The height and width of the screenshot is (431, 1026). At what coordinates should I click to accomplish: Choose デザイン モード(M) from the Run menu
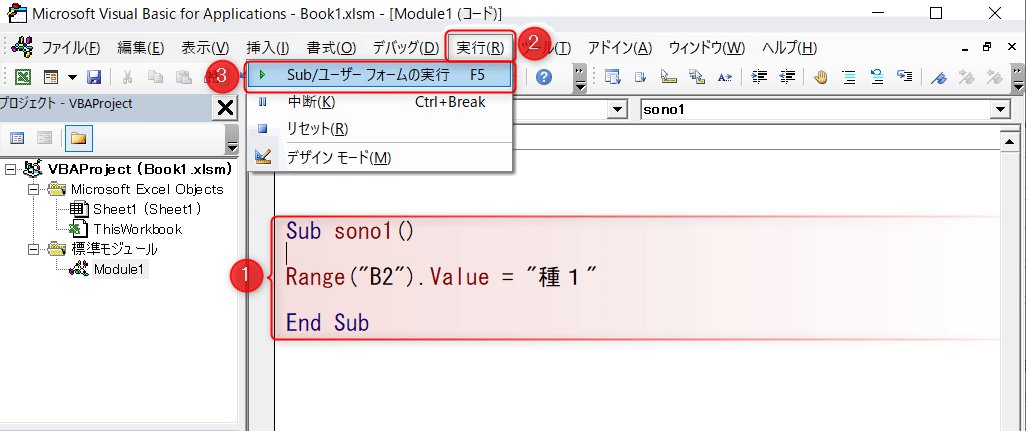(x=380, y=158)
